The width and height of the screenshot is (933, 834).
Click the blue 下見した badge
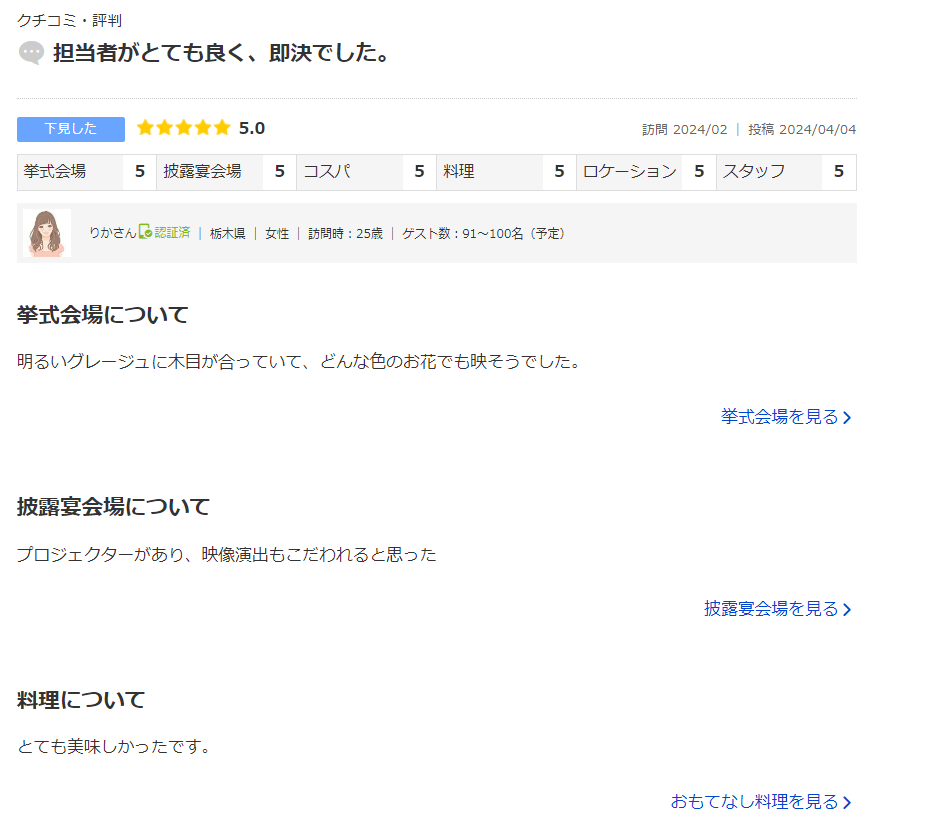[x=71, y=129]
